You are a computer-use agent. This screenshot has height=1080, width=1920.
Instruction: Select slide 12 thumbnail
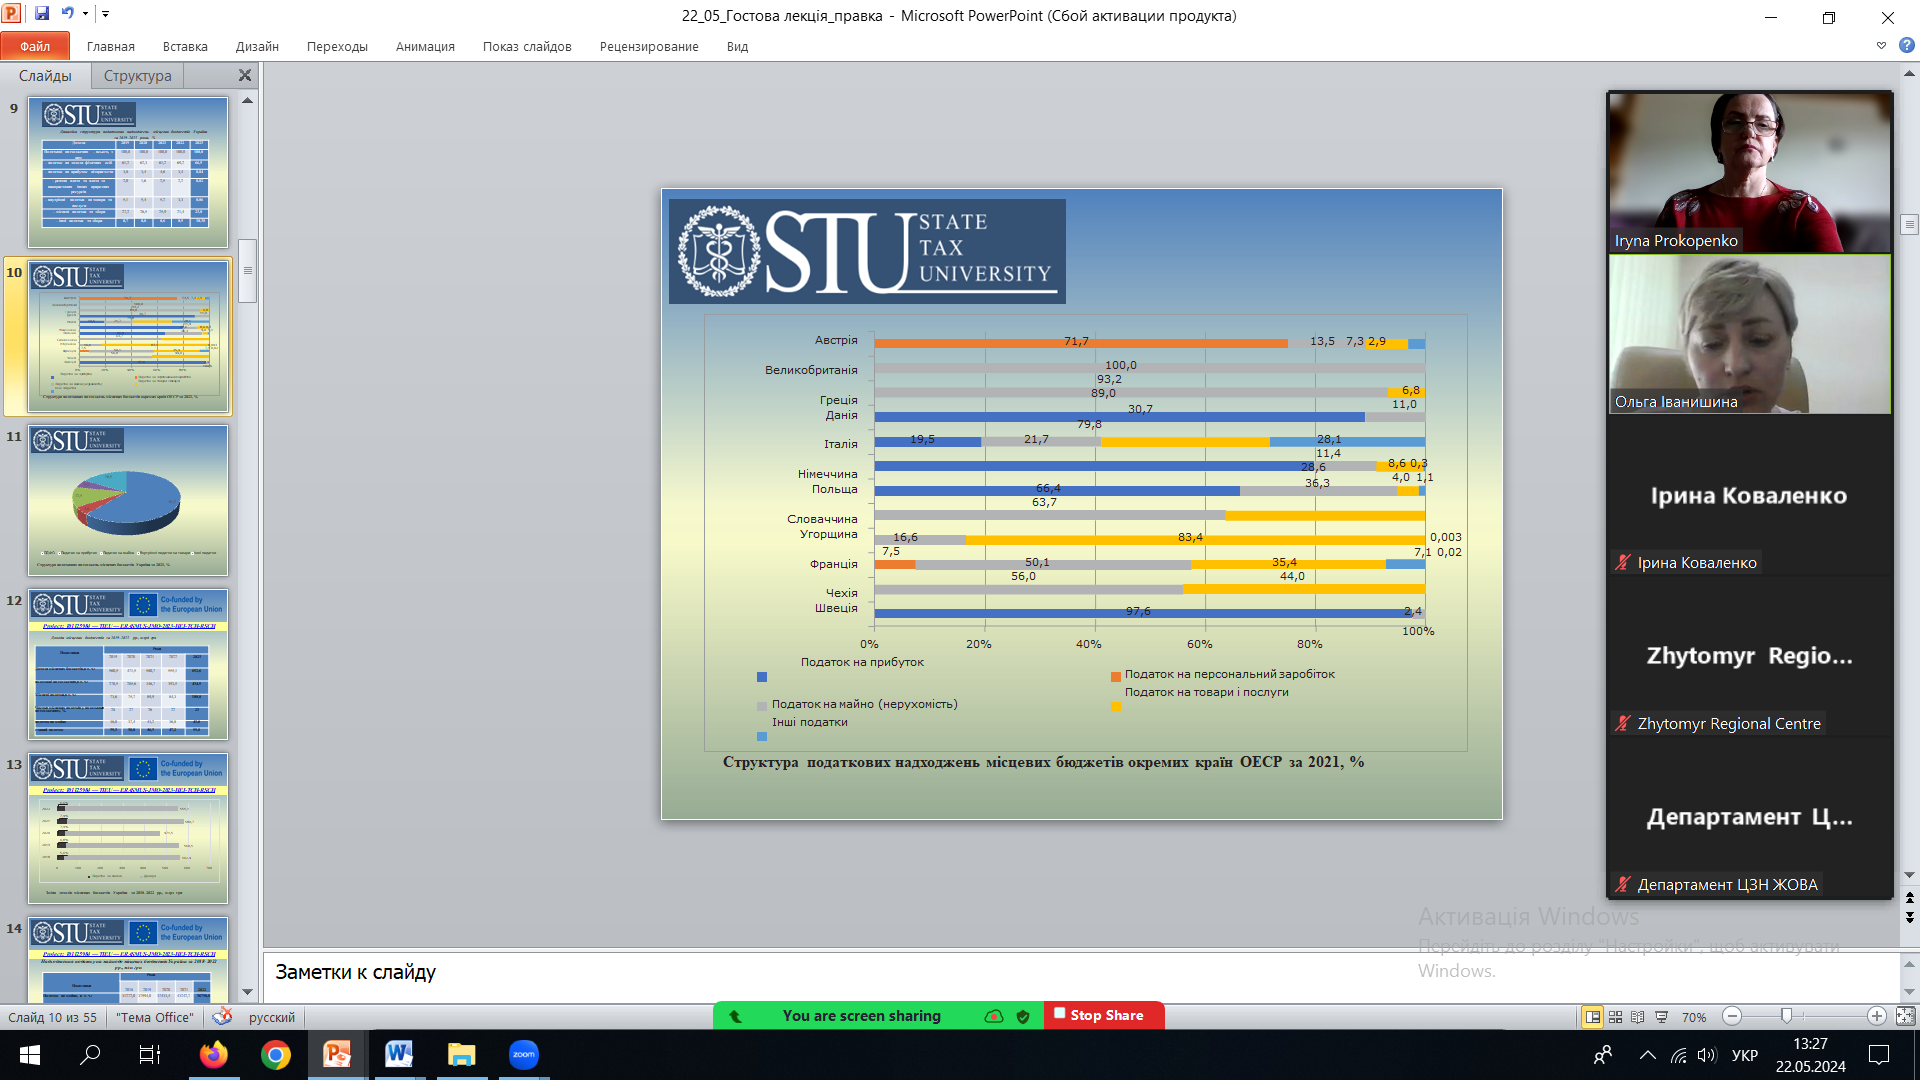pyautogui.click(x=128, y=664)
